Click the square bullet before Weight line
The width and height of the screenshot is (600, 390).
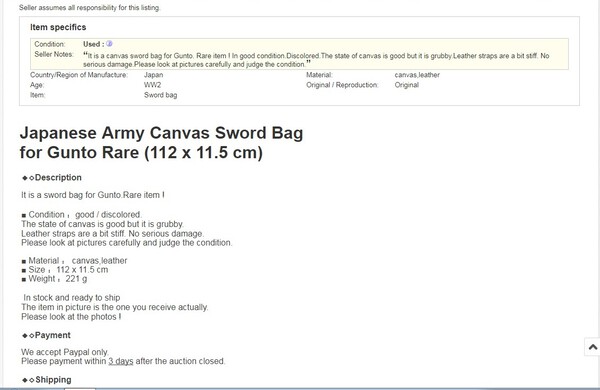(24, 279)
